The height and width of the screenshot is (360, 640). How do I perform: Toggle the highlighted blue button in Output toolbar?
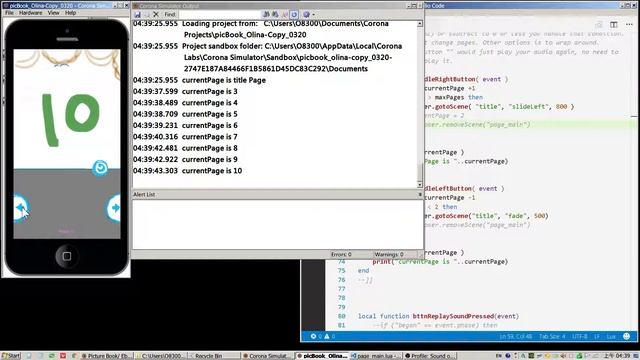(294, 14)
